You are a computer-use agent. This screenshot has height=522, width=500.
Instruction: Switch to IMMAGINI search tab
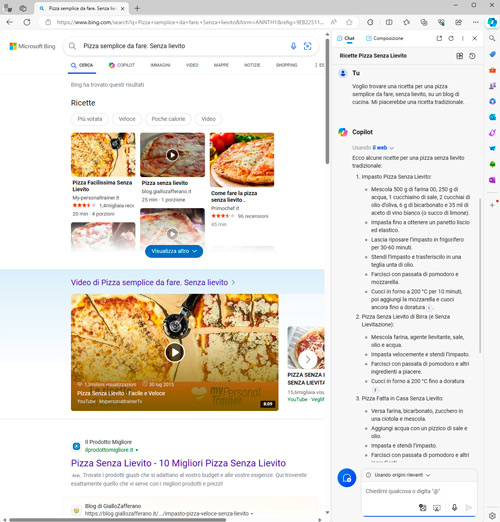click(x=160, y=65)
